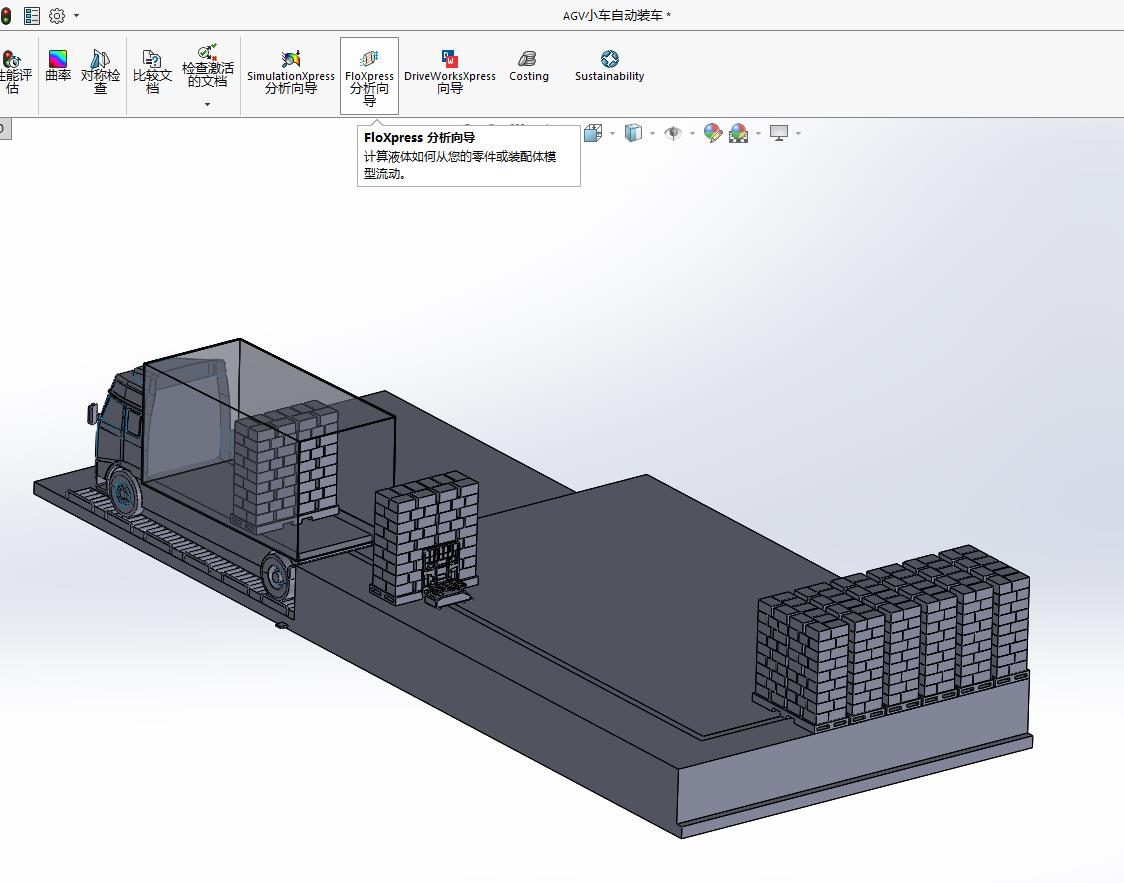Click Check Active Document (检查激活的文档)
Image resolution: width=1124 pixels, height=883 pixels.
click(x=207, y=65)
